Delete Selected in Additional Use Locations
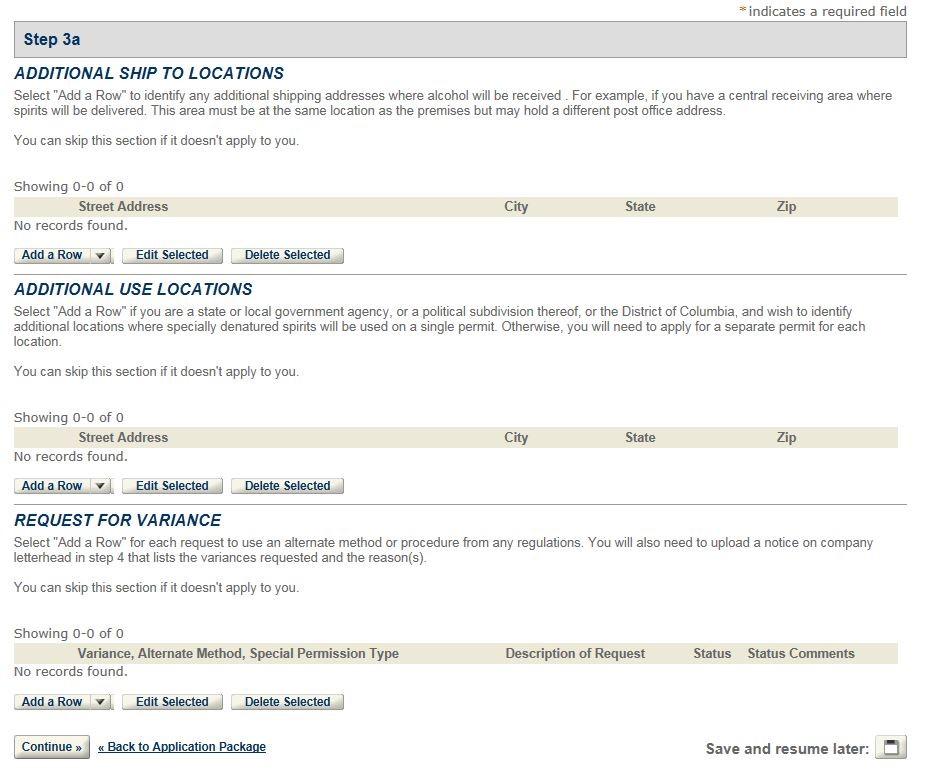The image size is (926, 779). 287,486
